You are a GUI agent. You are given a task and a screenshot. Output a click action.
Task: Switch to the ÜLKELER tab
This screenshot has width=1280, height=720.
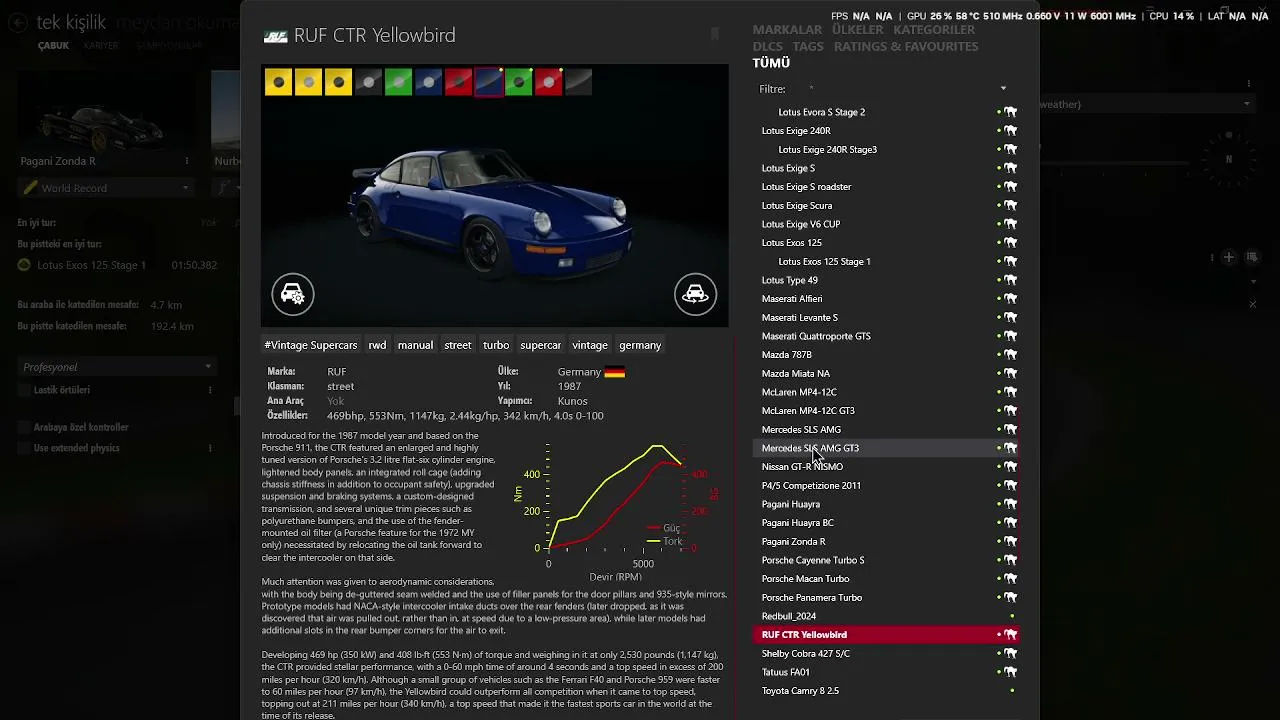click(858, 30)
